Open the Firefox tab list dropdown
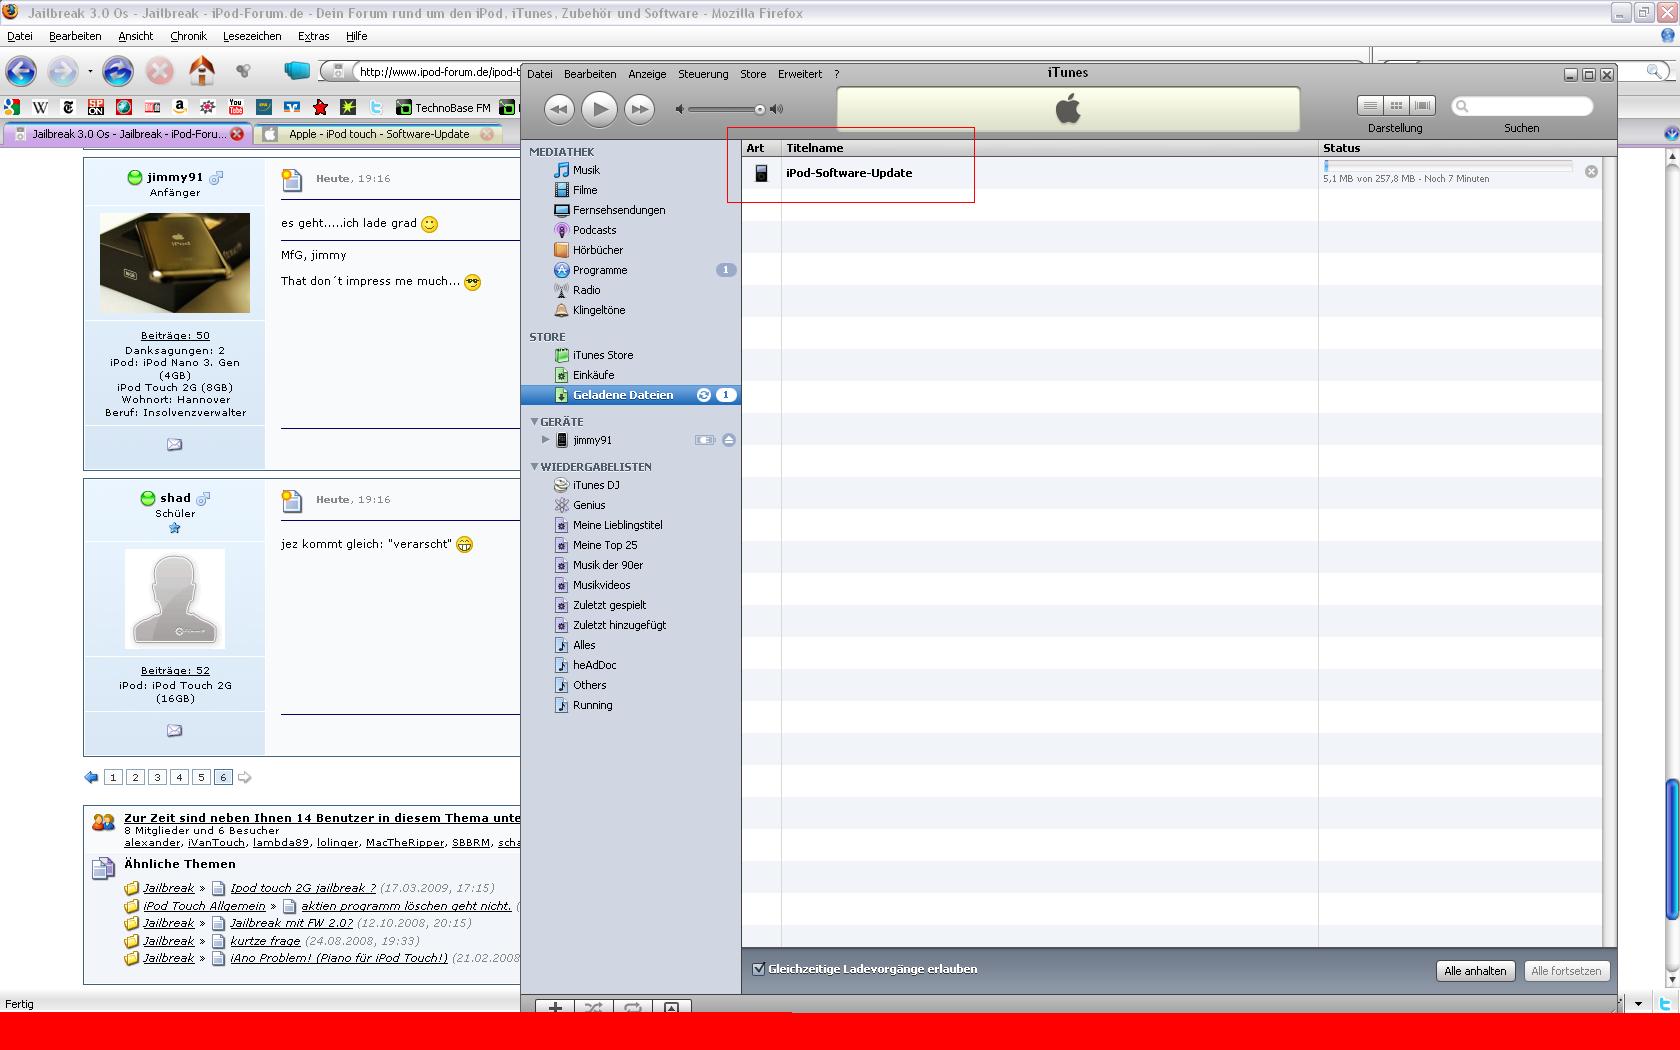 click(x=1670, y=133)
